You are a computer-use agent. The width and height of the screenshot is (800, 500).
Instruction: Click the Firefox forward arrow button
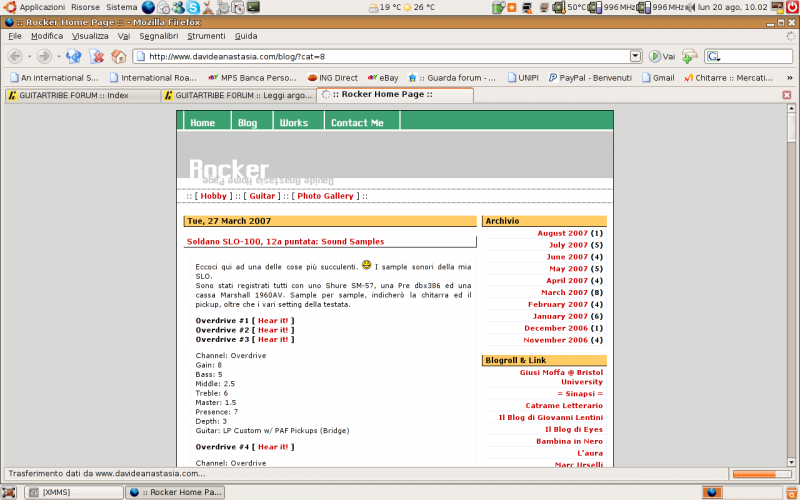coord(44,56)
